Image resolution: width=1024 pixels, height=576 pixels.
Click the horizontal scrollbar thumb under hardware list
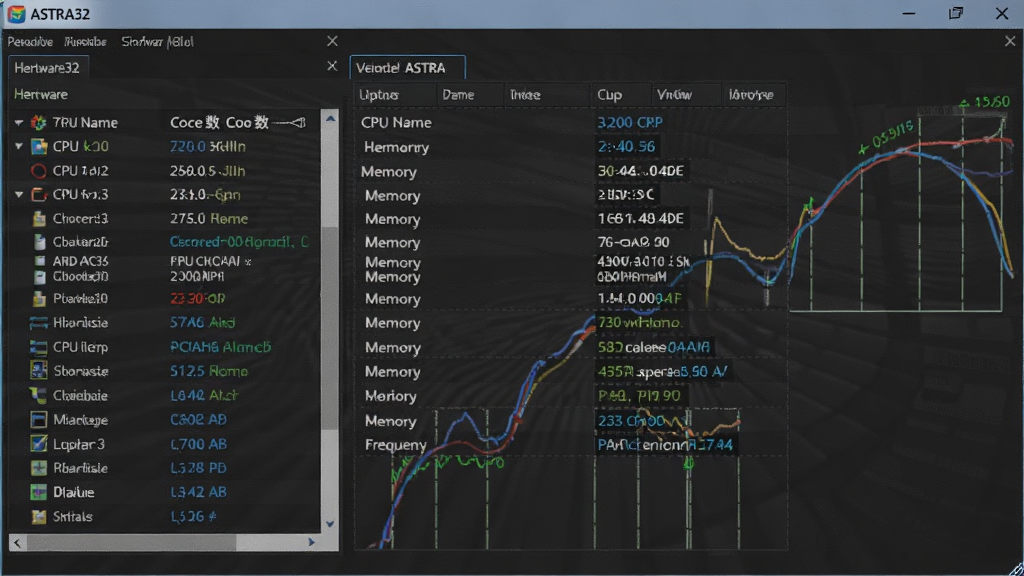point(131,543)
